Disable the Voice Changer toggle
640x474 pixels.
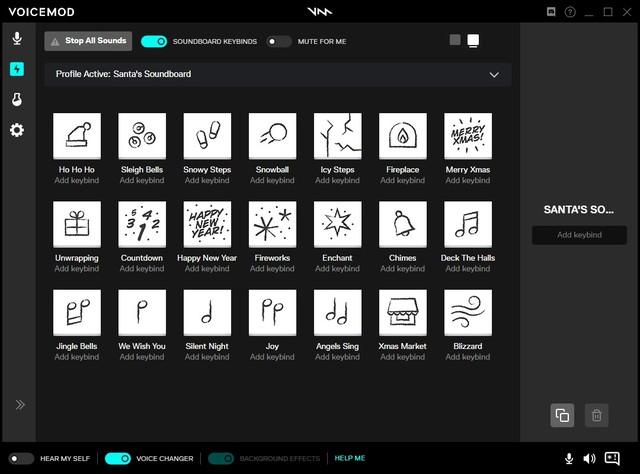[118, 458]
